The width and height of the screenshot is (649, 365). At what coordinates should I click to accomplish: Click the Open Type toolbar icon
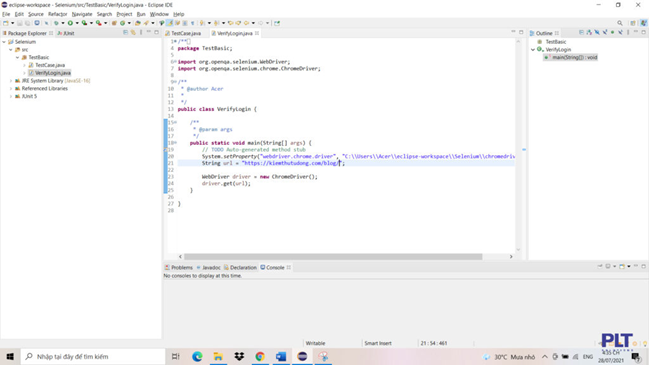[138, 23]
